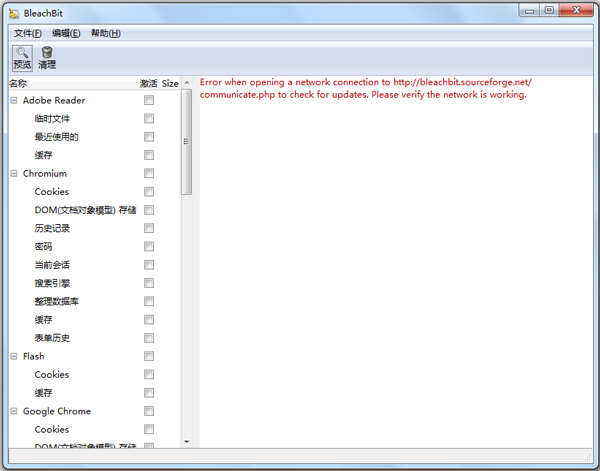
Task: Open the 帮助(H) menu
Action: pyautogui.click(x=105, y=33)
